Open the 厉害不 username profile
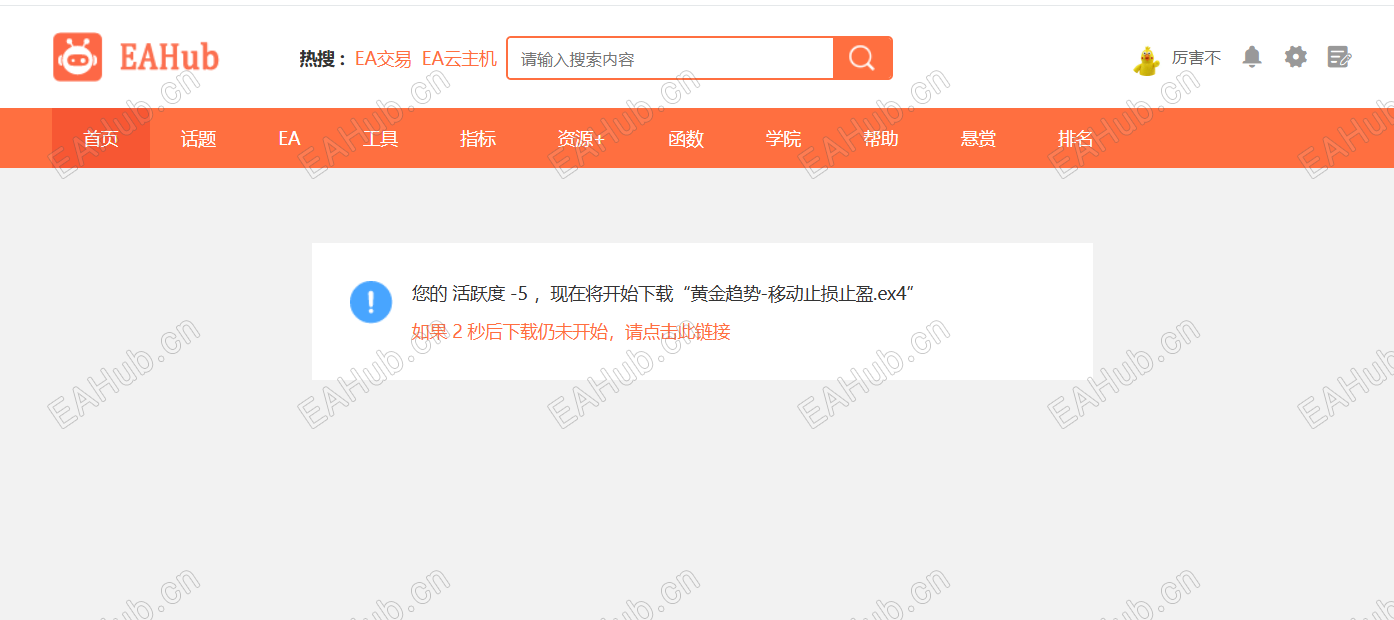This screenshot has height=620, width=1394. click(1196, 59)
